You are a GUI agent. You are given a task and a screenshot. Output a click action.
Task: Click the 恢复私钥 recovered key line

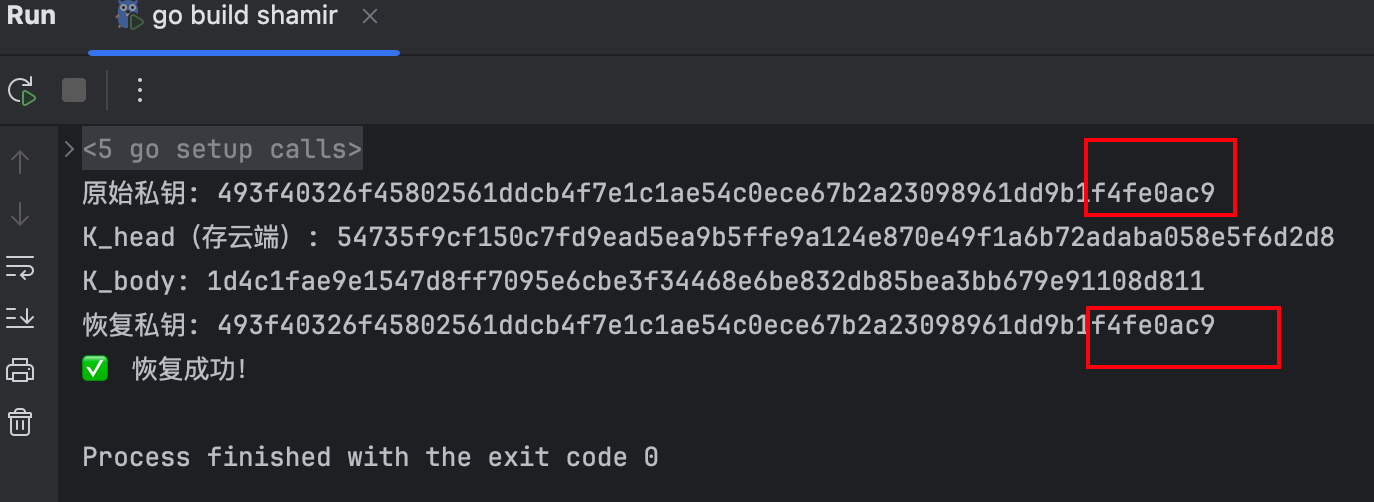pos(648,325)
